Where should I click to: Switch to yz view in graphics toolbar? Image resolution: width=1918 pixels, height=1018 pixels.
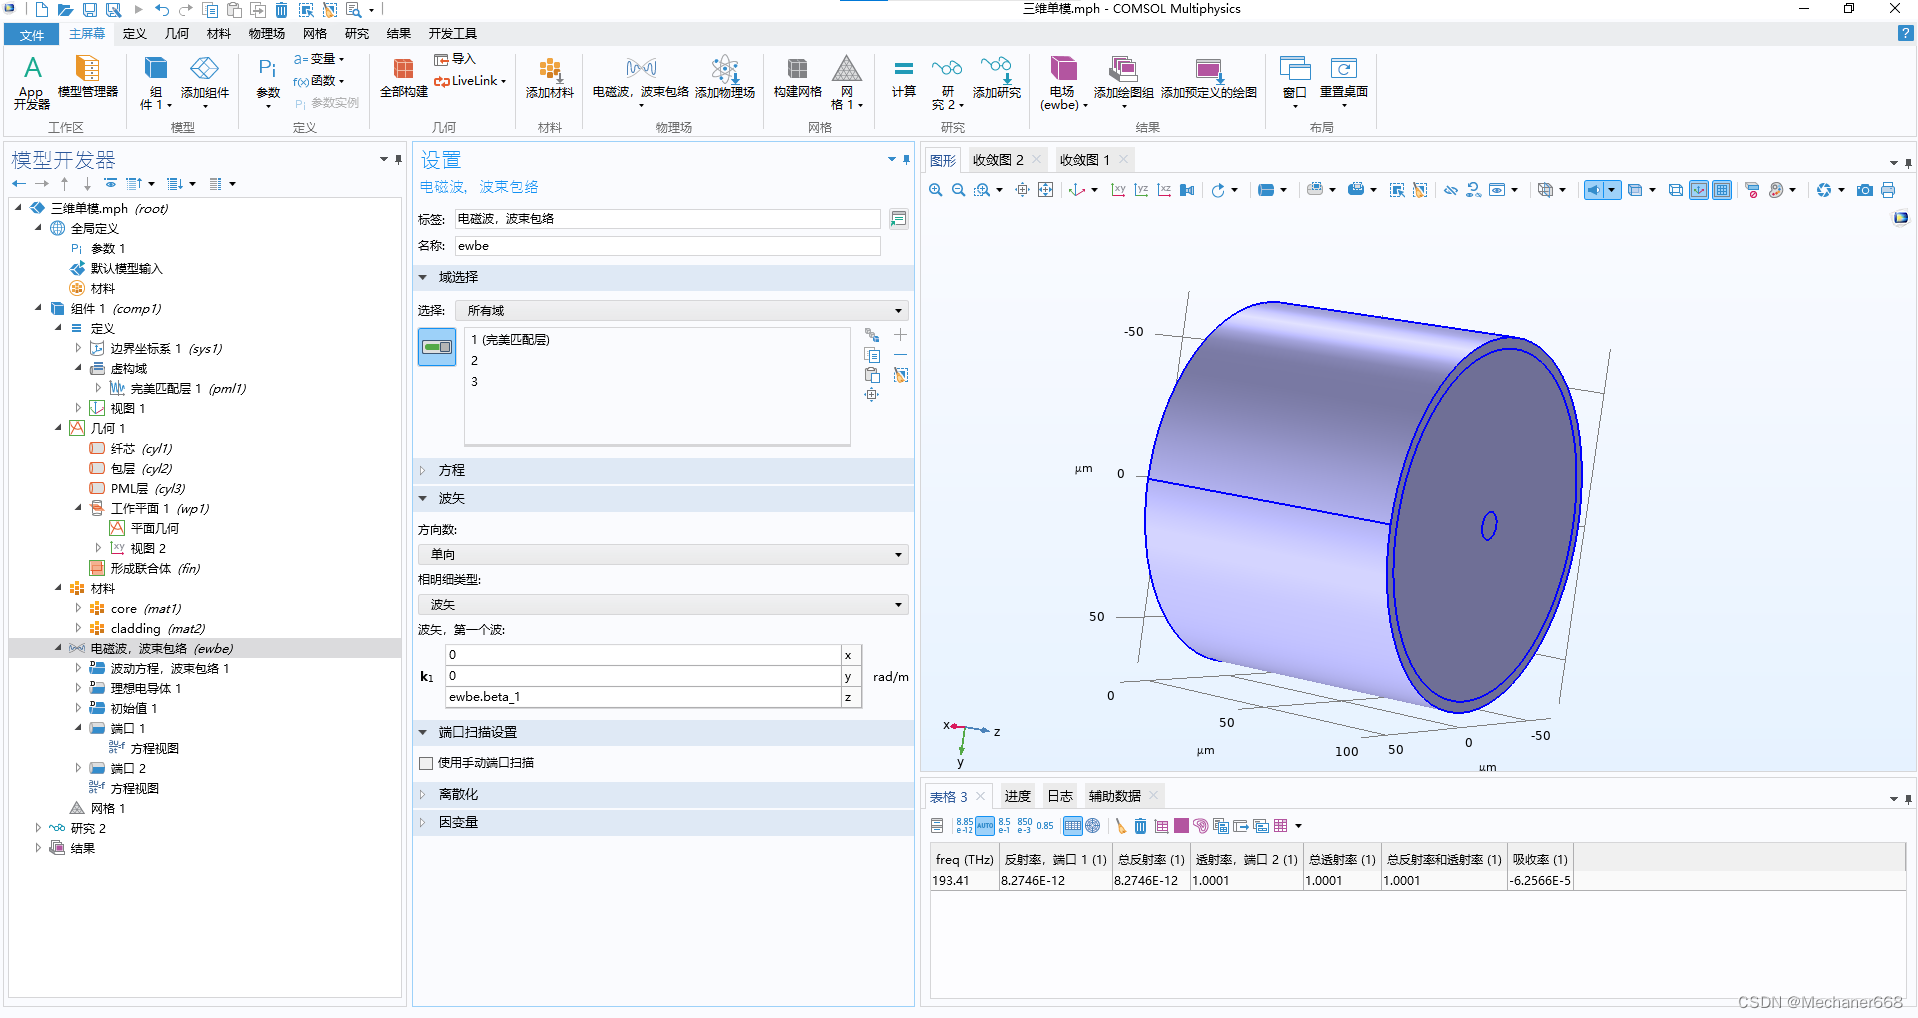pos(1142,190)
